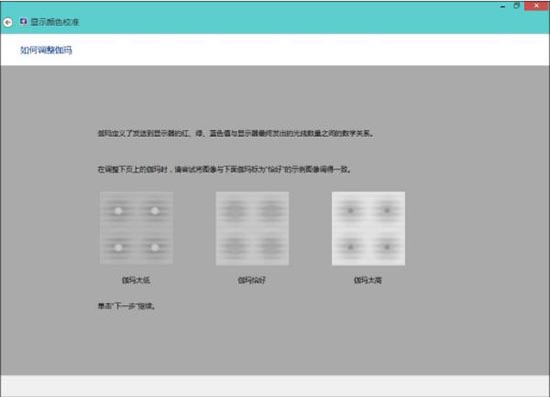The height and width of the screenshot is (397, 550).
Task: Click the label '伽玛太高'
Action: (x=368, y=280)
